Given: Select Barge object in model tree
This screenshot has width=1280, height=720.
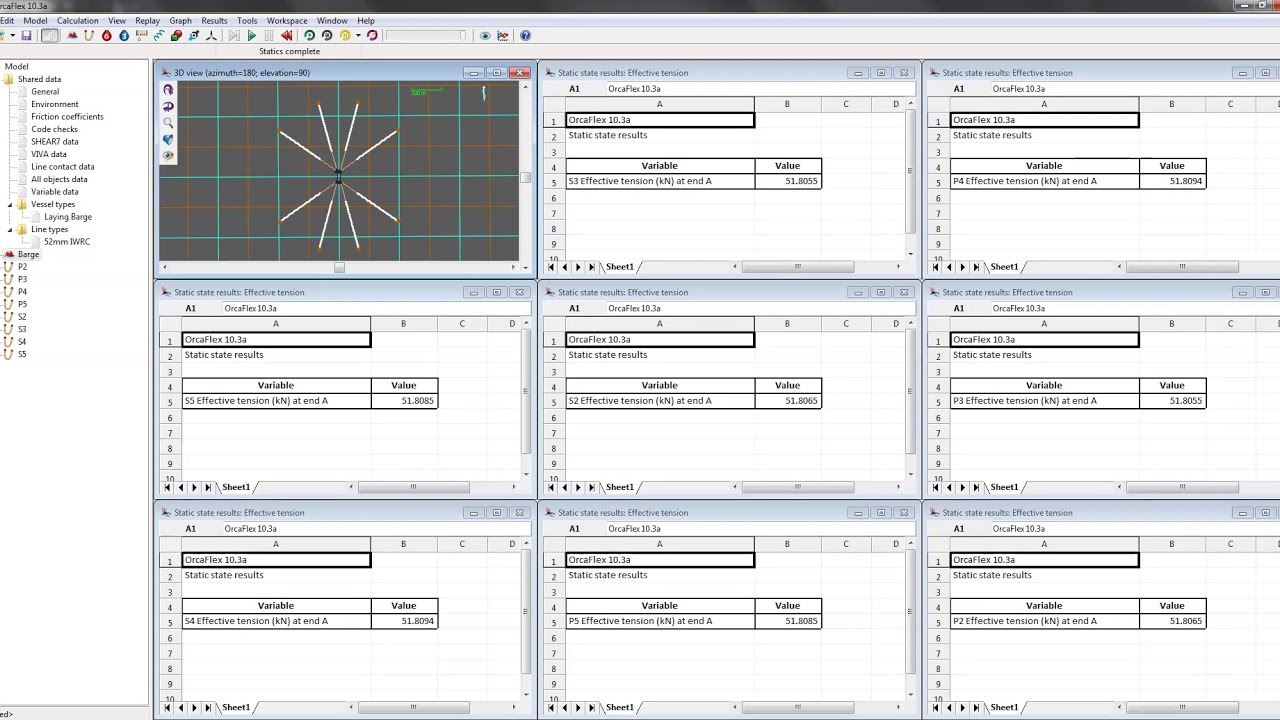Looking at the screenshot, I should pos(28,254).
